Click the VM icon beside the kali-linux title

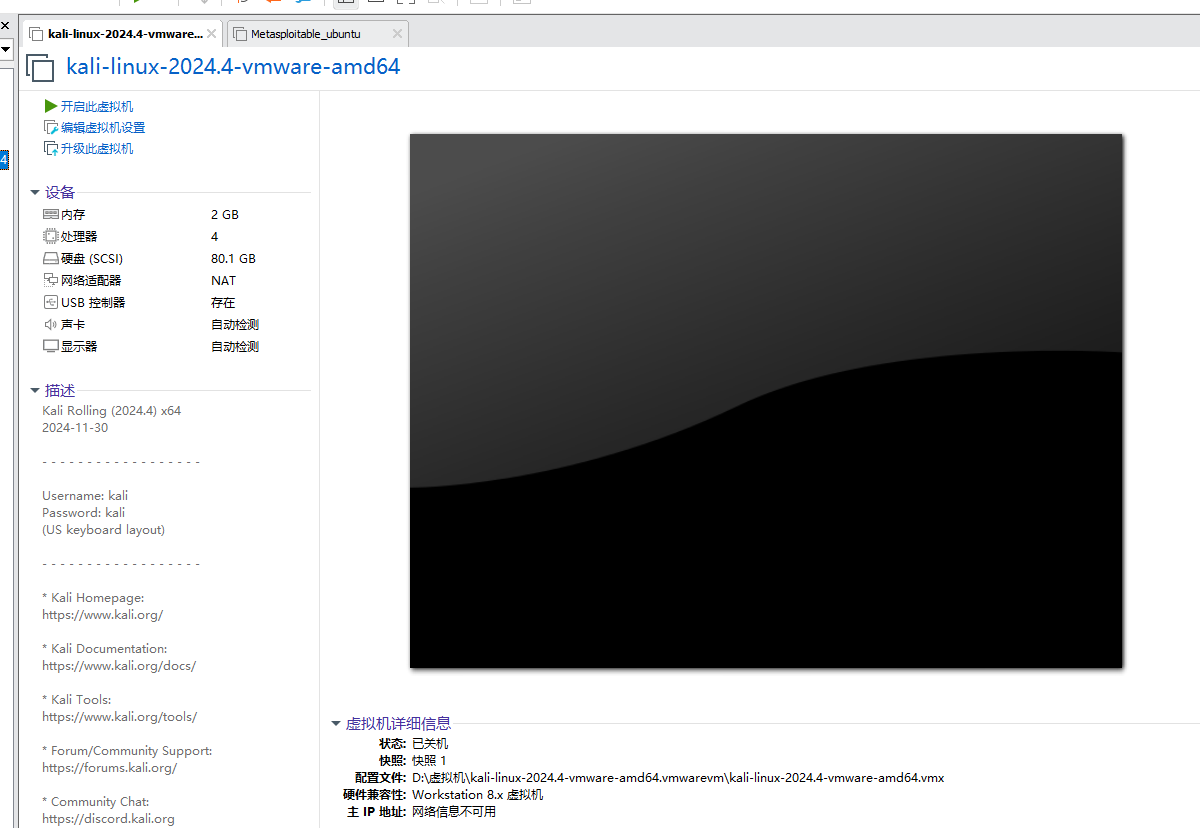[40, 68]
